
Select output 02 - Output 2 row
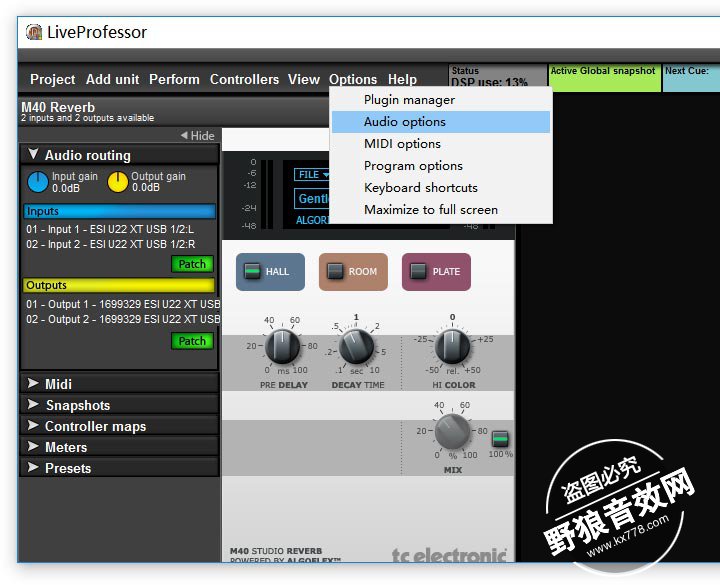(123, 319)
